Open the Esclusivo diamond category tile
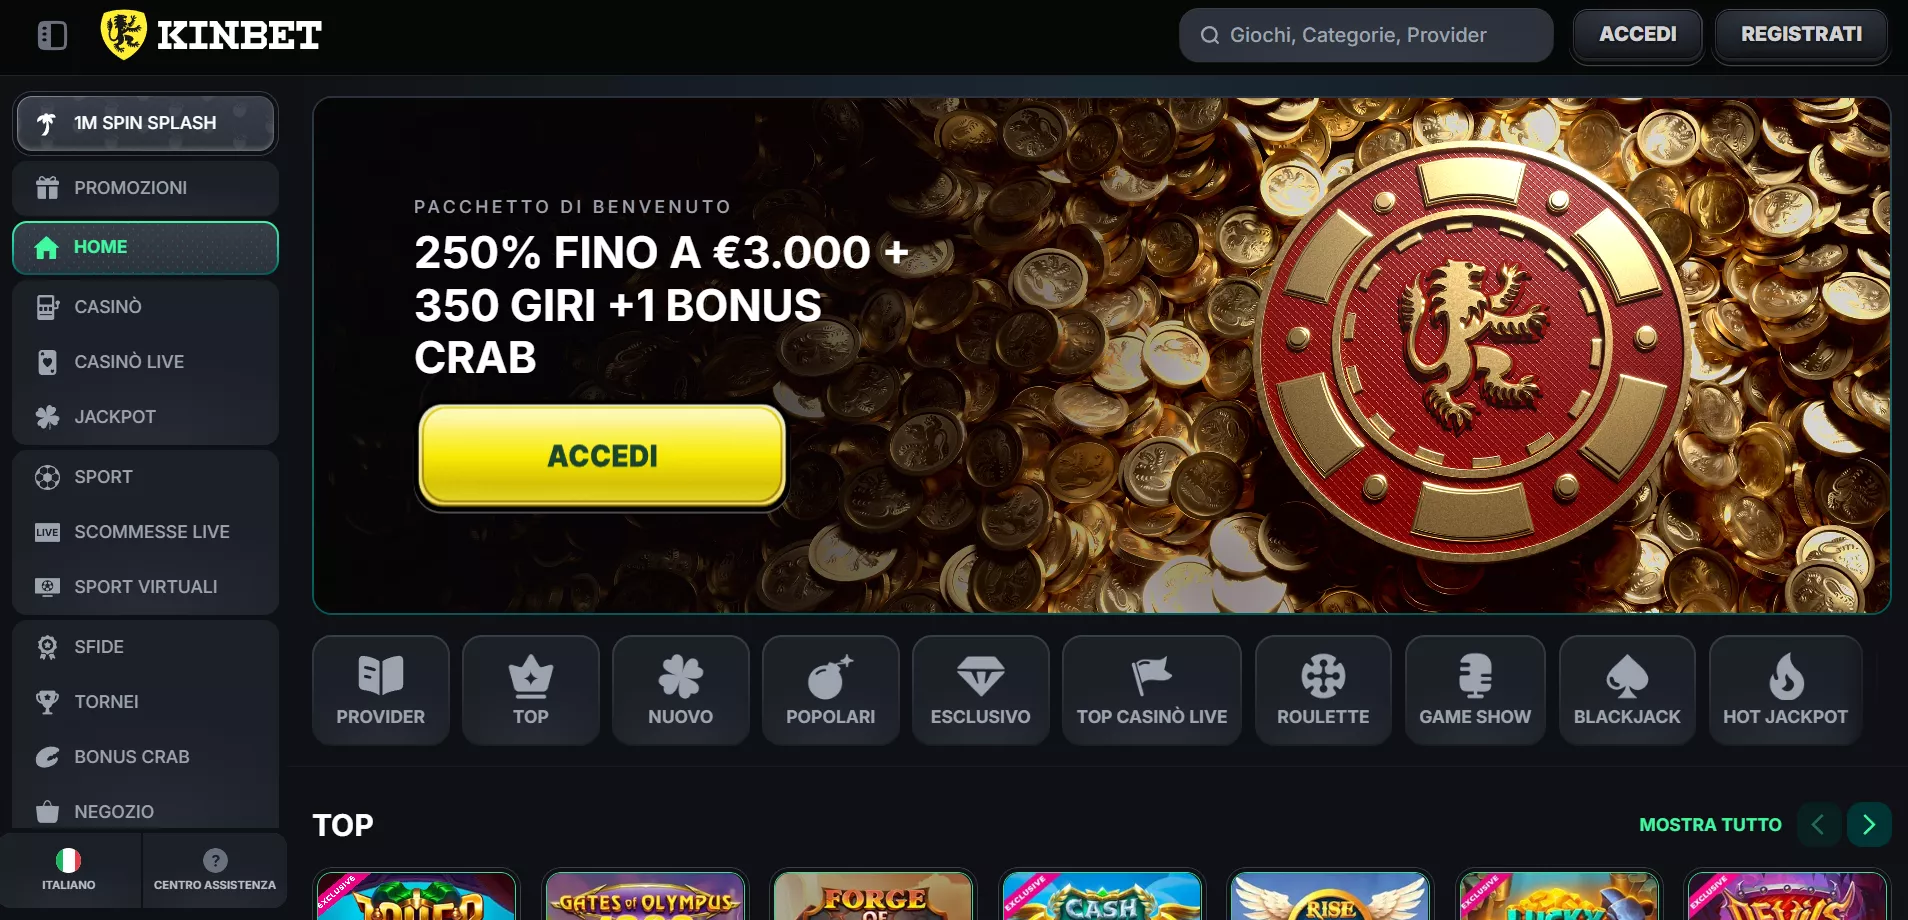 [x=981, y=690]
